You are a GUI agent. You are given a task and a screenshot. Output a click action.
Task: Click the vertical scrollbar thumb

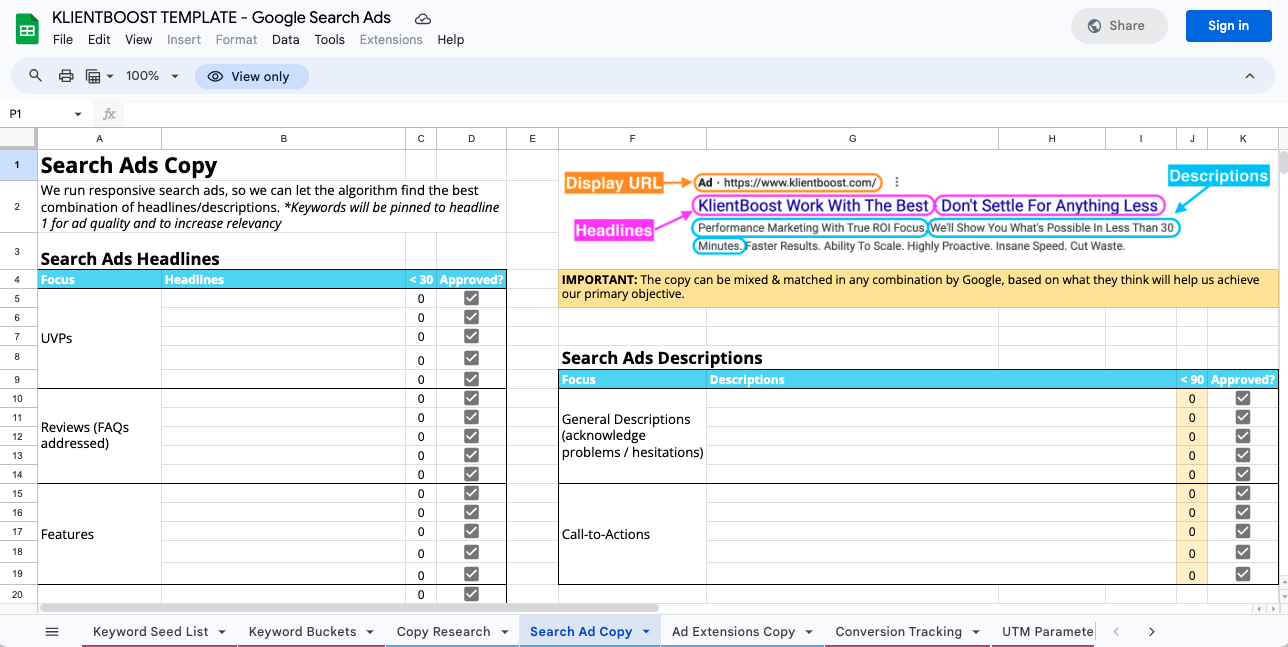coord(1283,163)
